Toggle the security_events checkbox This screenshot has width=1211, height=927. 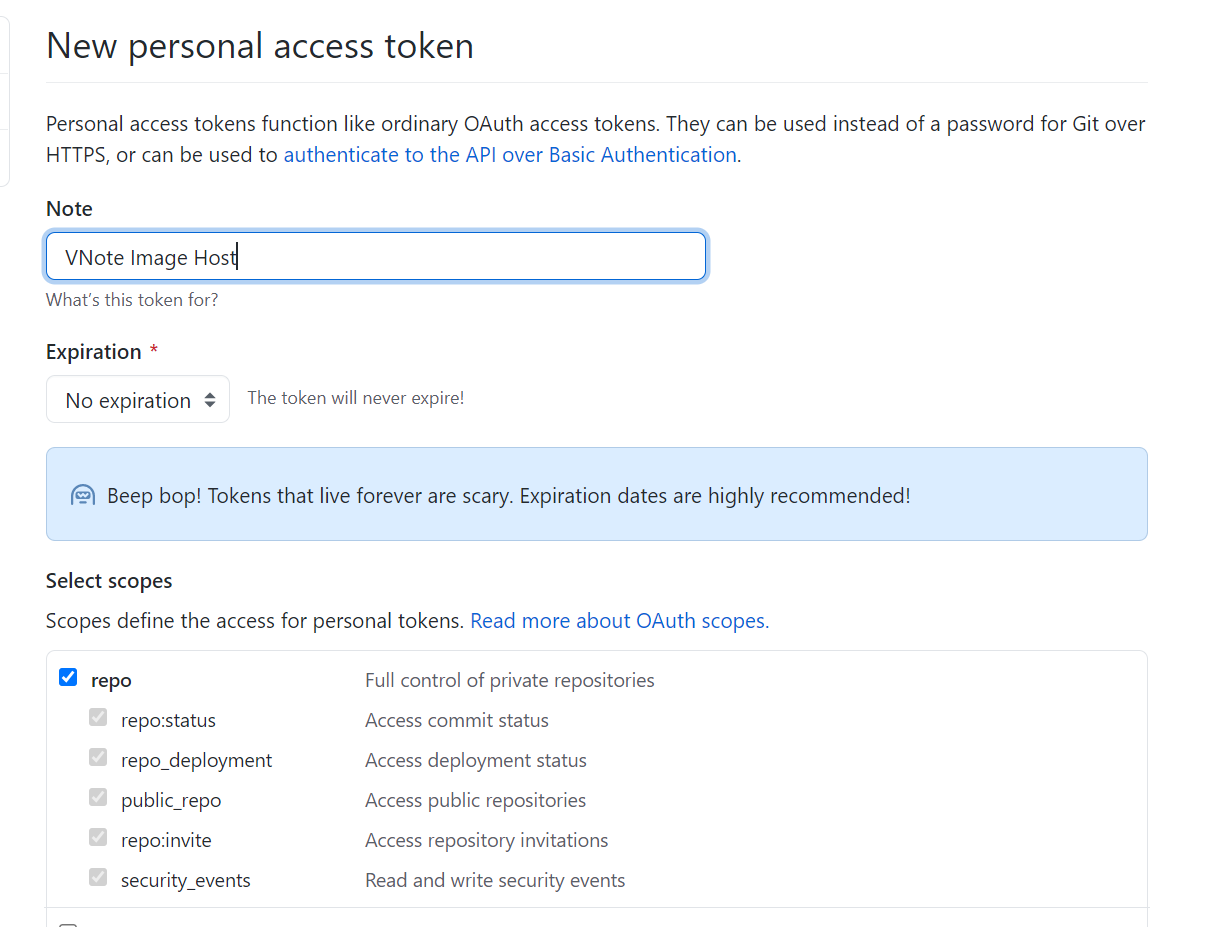(x=98, y=878)
